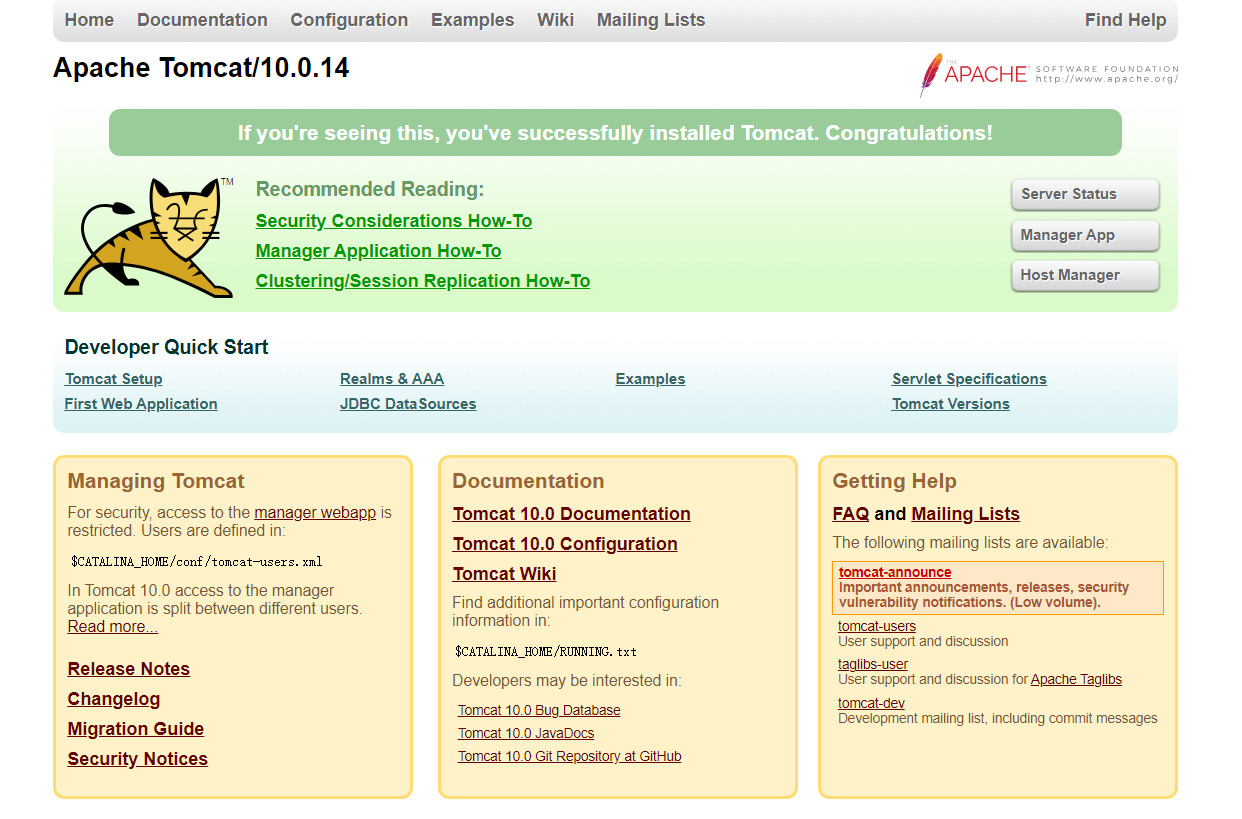
Task: Open Examples link under Developer Quick Start
Action: [x=650, y=379]
